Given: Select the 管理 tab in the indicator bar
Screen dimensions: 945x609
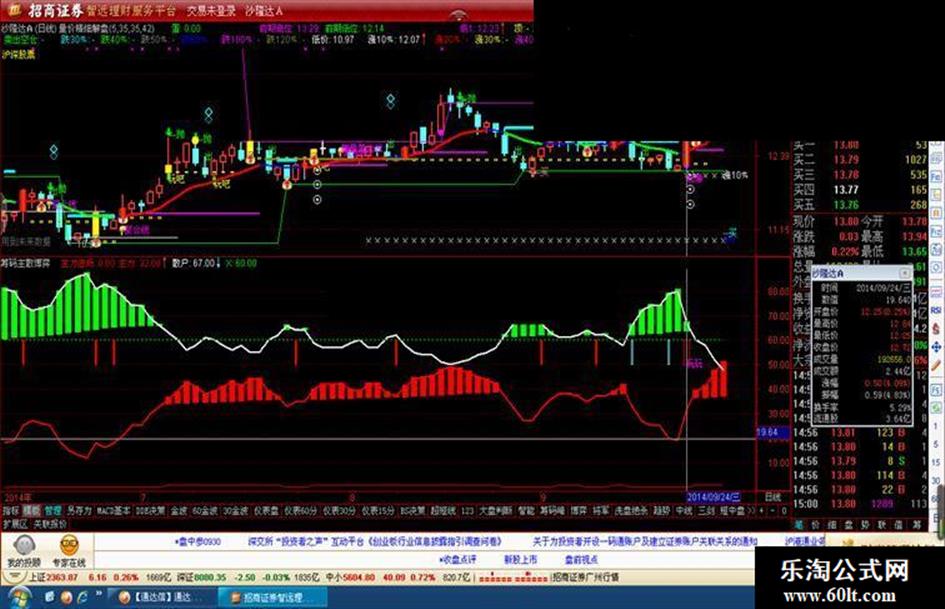Looking at the screenshot, I should click(x=53, y=511).
